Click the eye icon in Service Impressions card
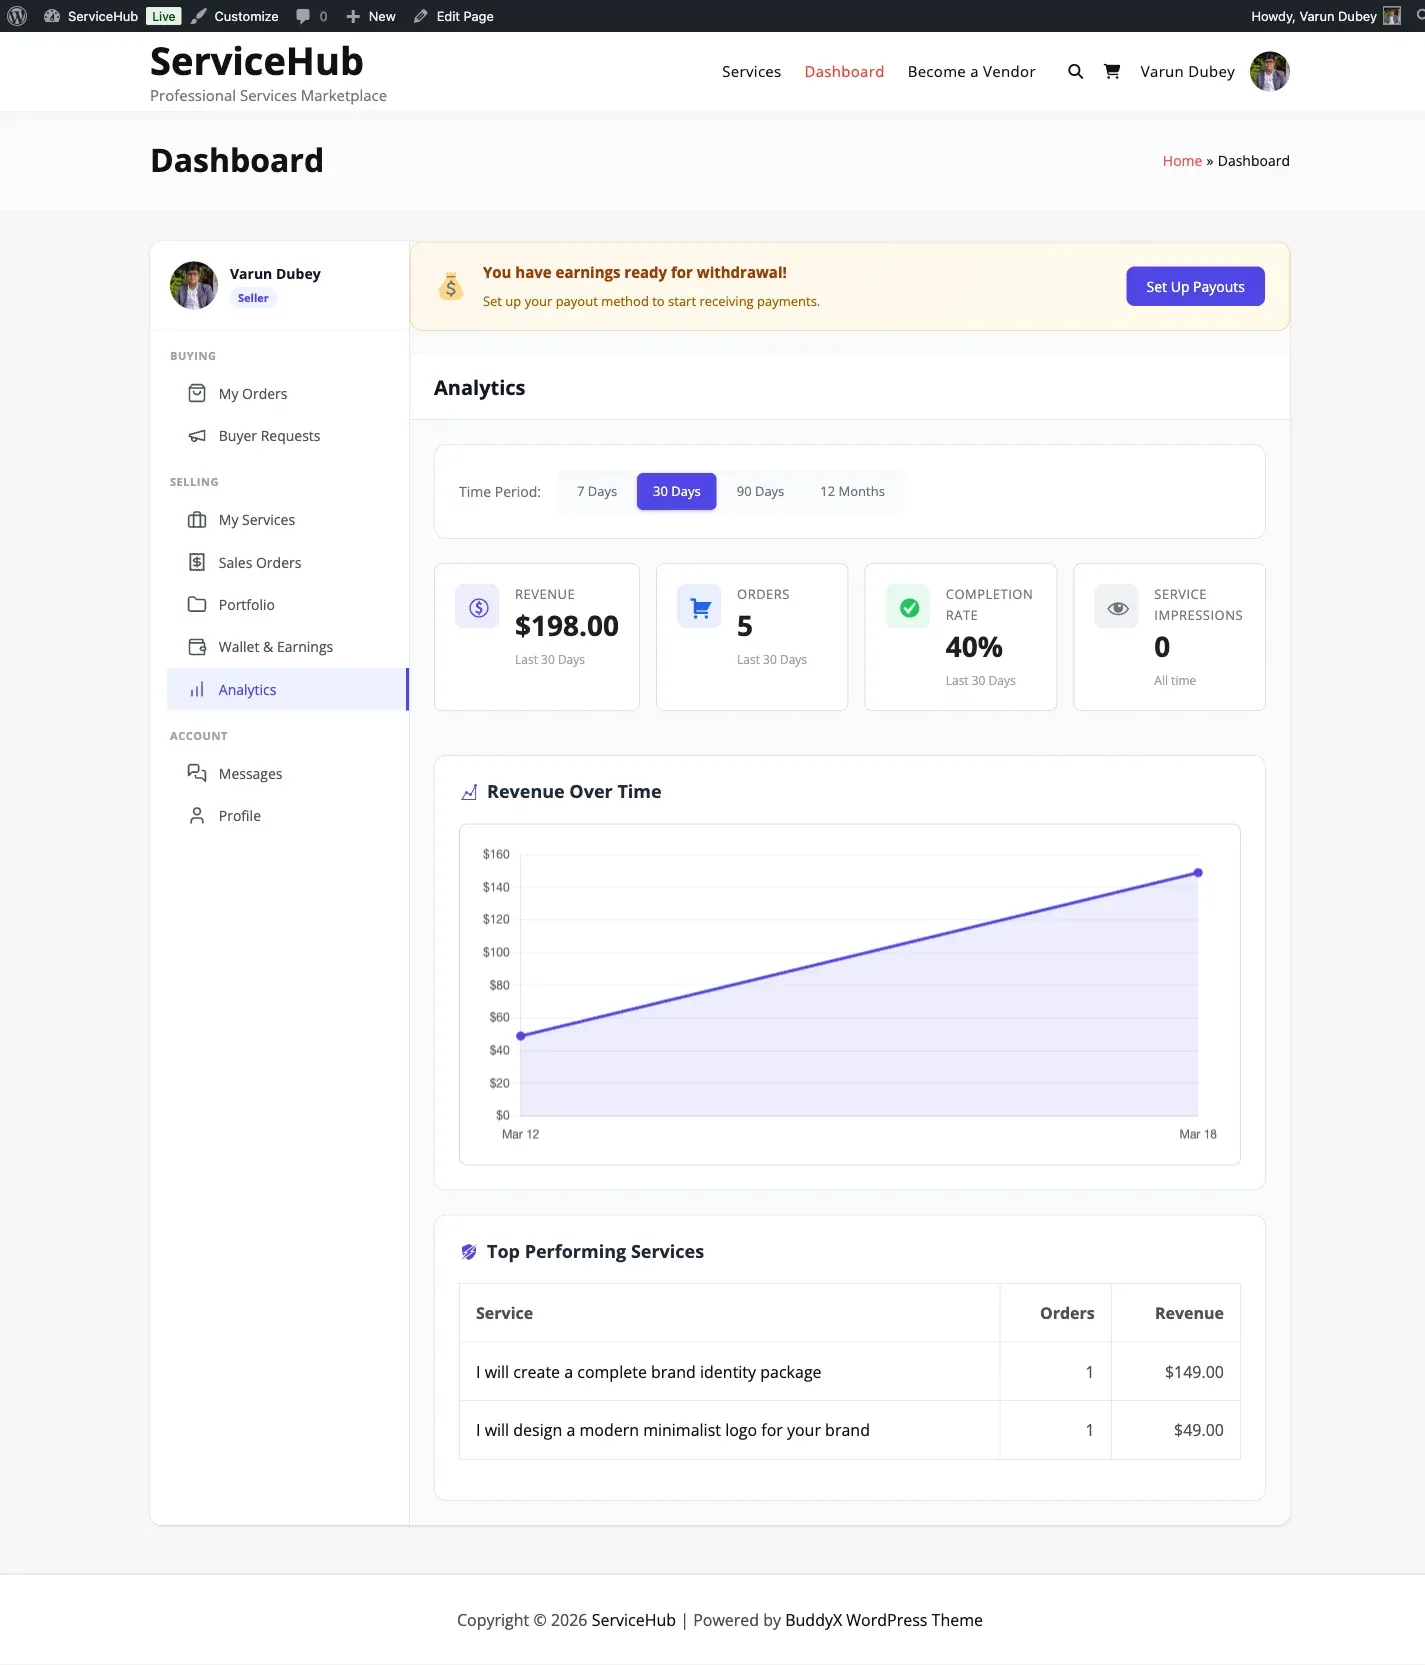This screenshot has width=1425, height=1665. pyautogui.click(x=1118, y=607)
